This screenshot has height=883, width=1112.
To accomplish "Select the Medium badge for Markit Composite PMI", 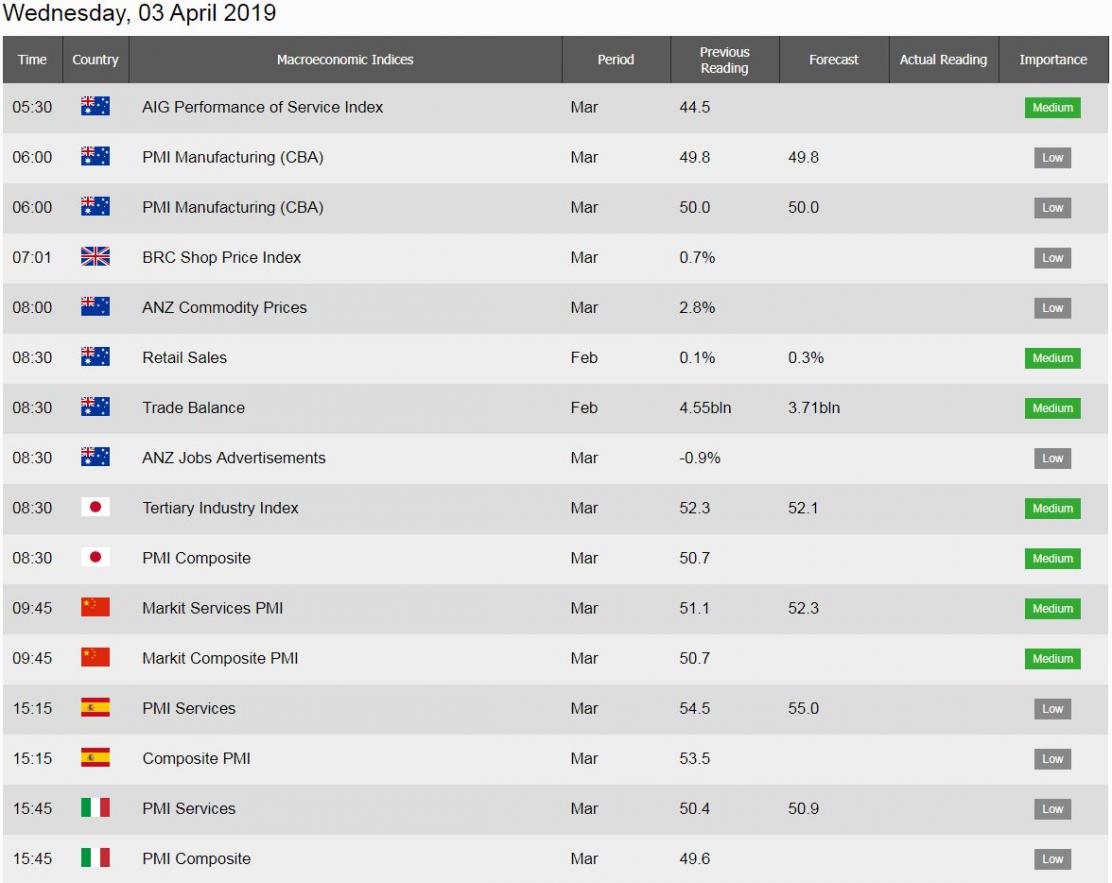I will pyautogui.click(x=1052, y=658).
